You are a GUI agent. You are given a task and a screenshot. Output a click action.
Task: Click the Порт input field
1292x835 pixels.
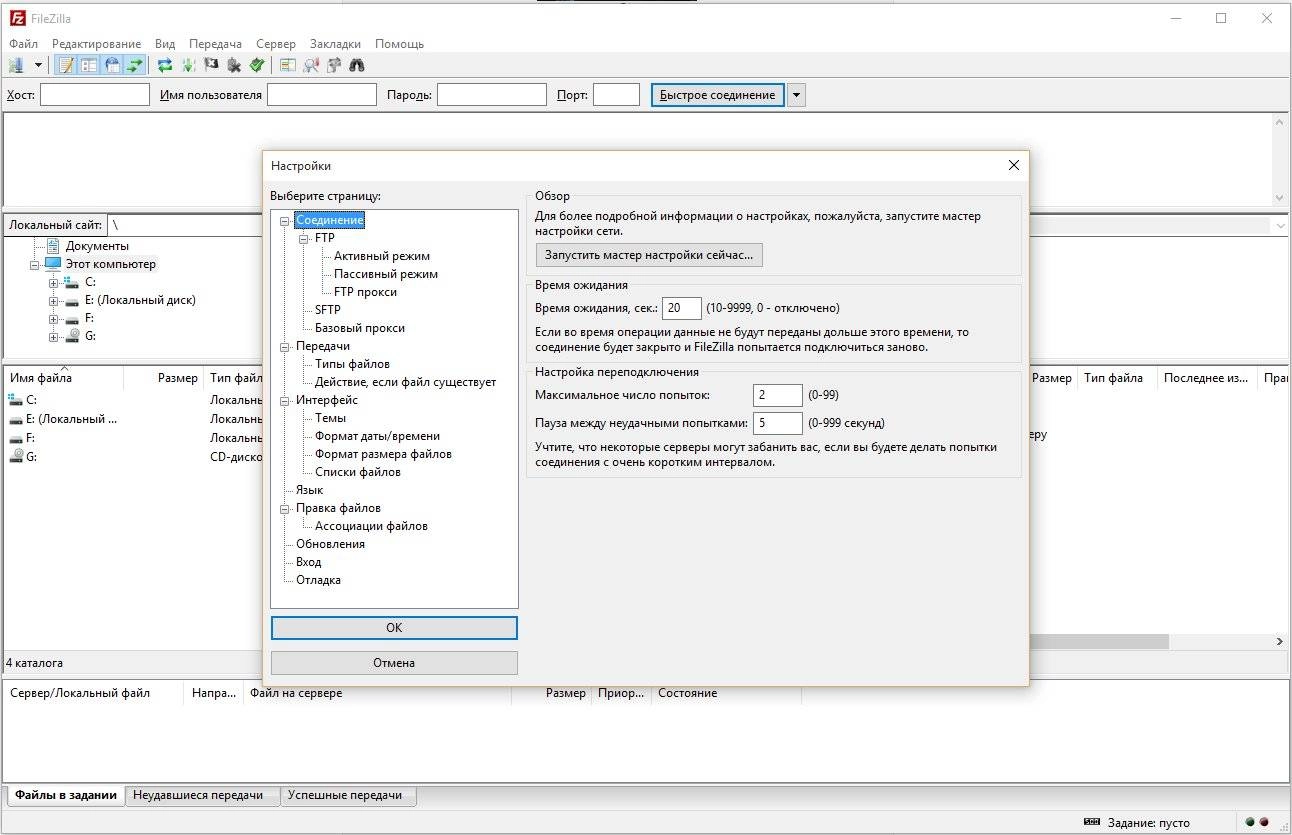pyautogui.click(x=616, y=95)
